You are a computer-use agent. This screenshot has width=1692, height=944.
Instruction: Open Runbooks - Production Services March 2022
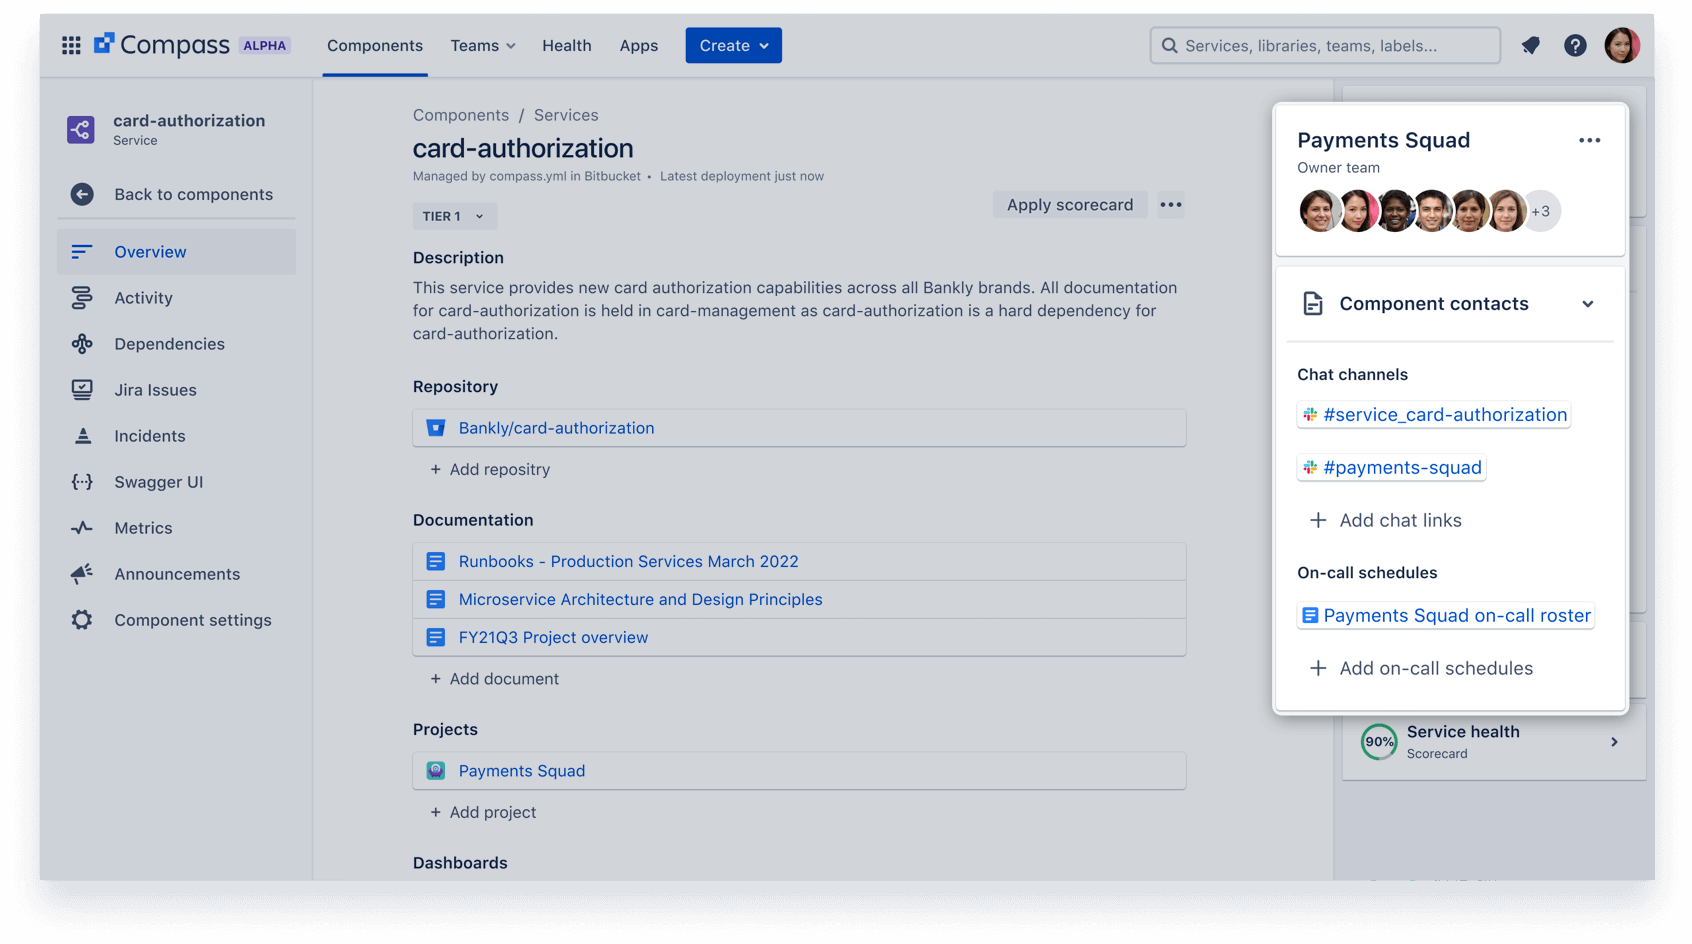point(628,562)
